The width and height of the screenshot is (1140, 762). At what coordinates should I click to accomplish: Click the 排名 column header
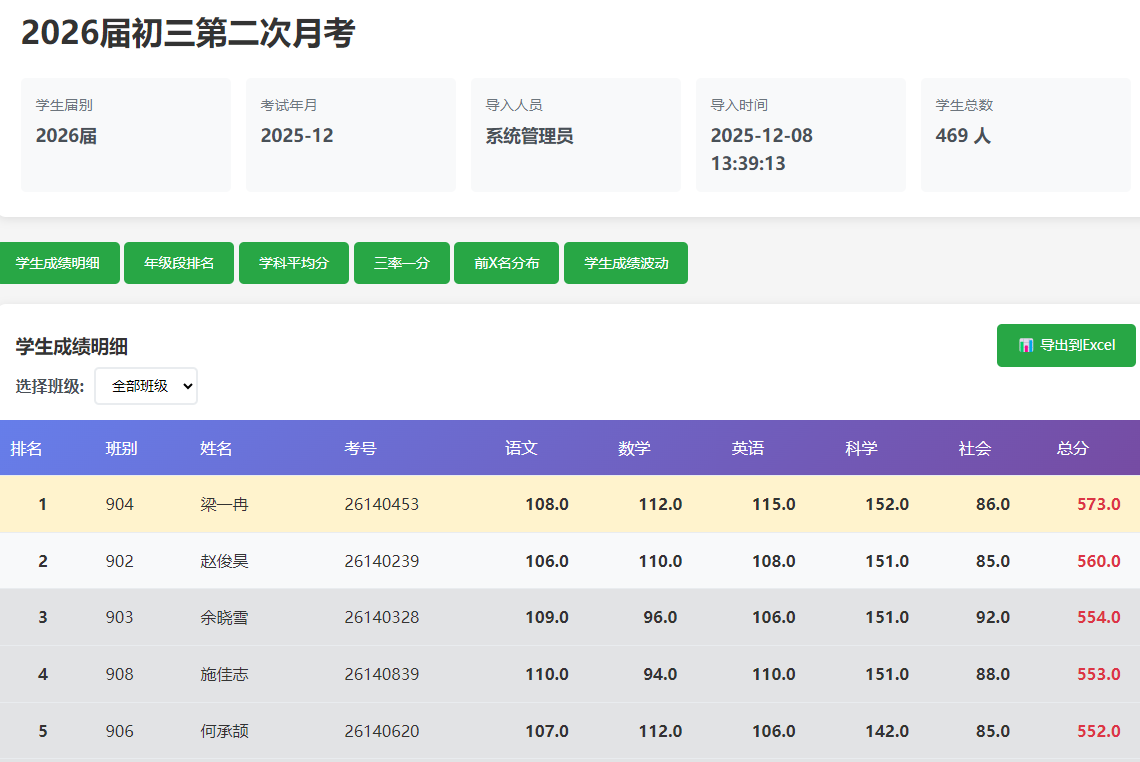26,448
